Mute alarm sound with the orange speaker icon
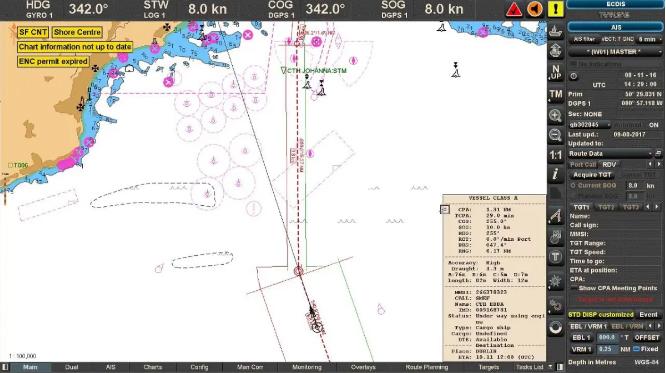Screen dimensions: 666x373 pos(535,9)
